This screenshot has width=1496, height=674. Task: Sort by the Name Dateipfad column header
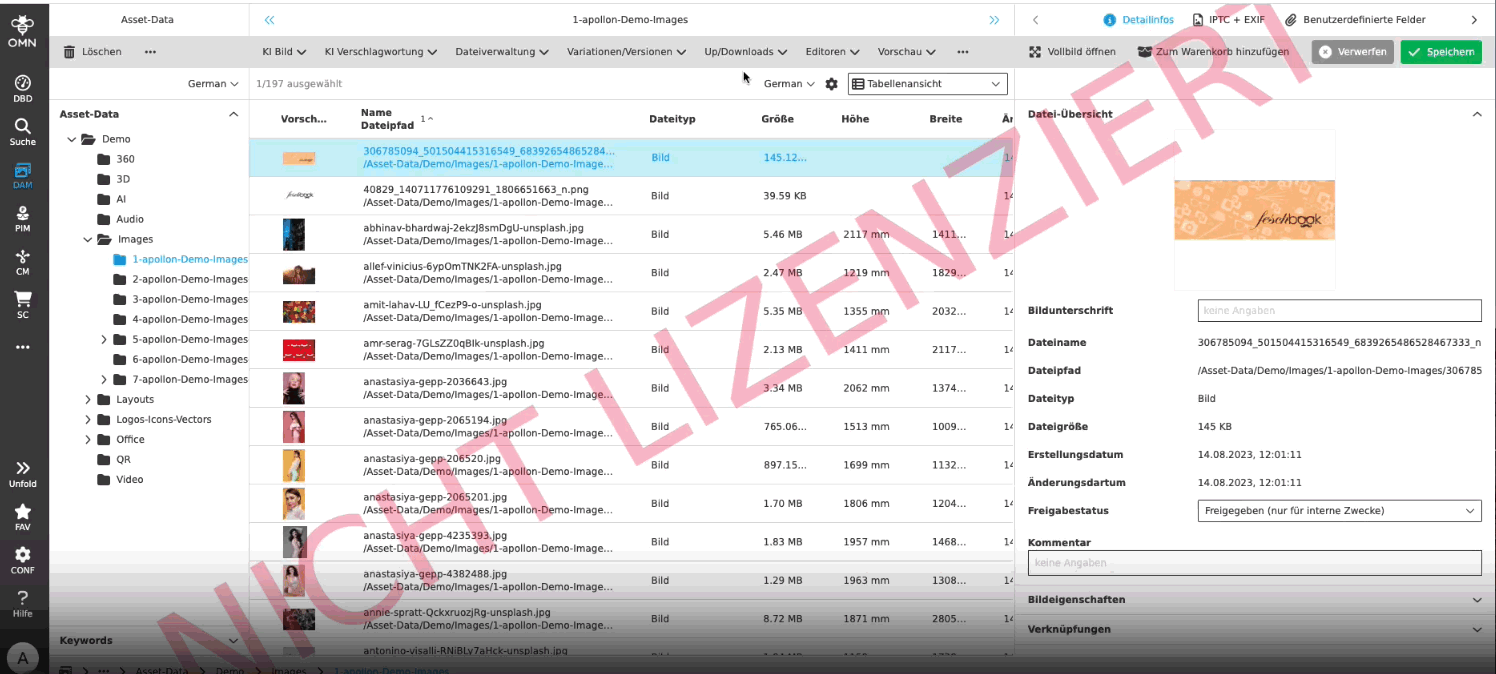click(387, 119)
